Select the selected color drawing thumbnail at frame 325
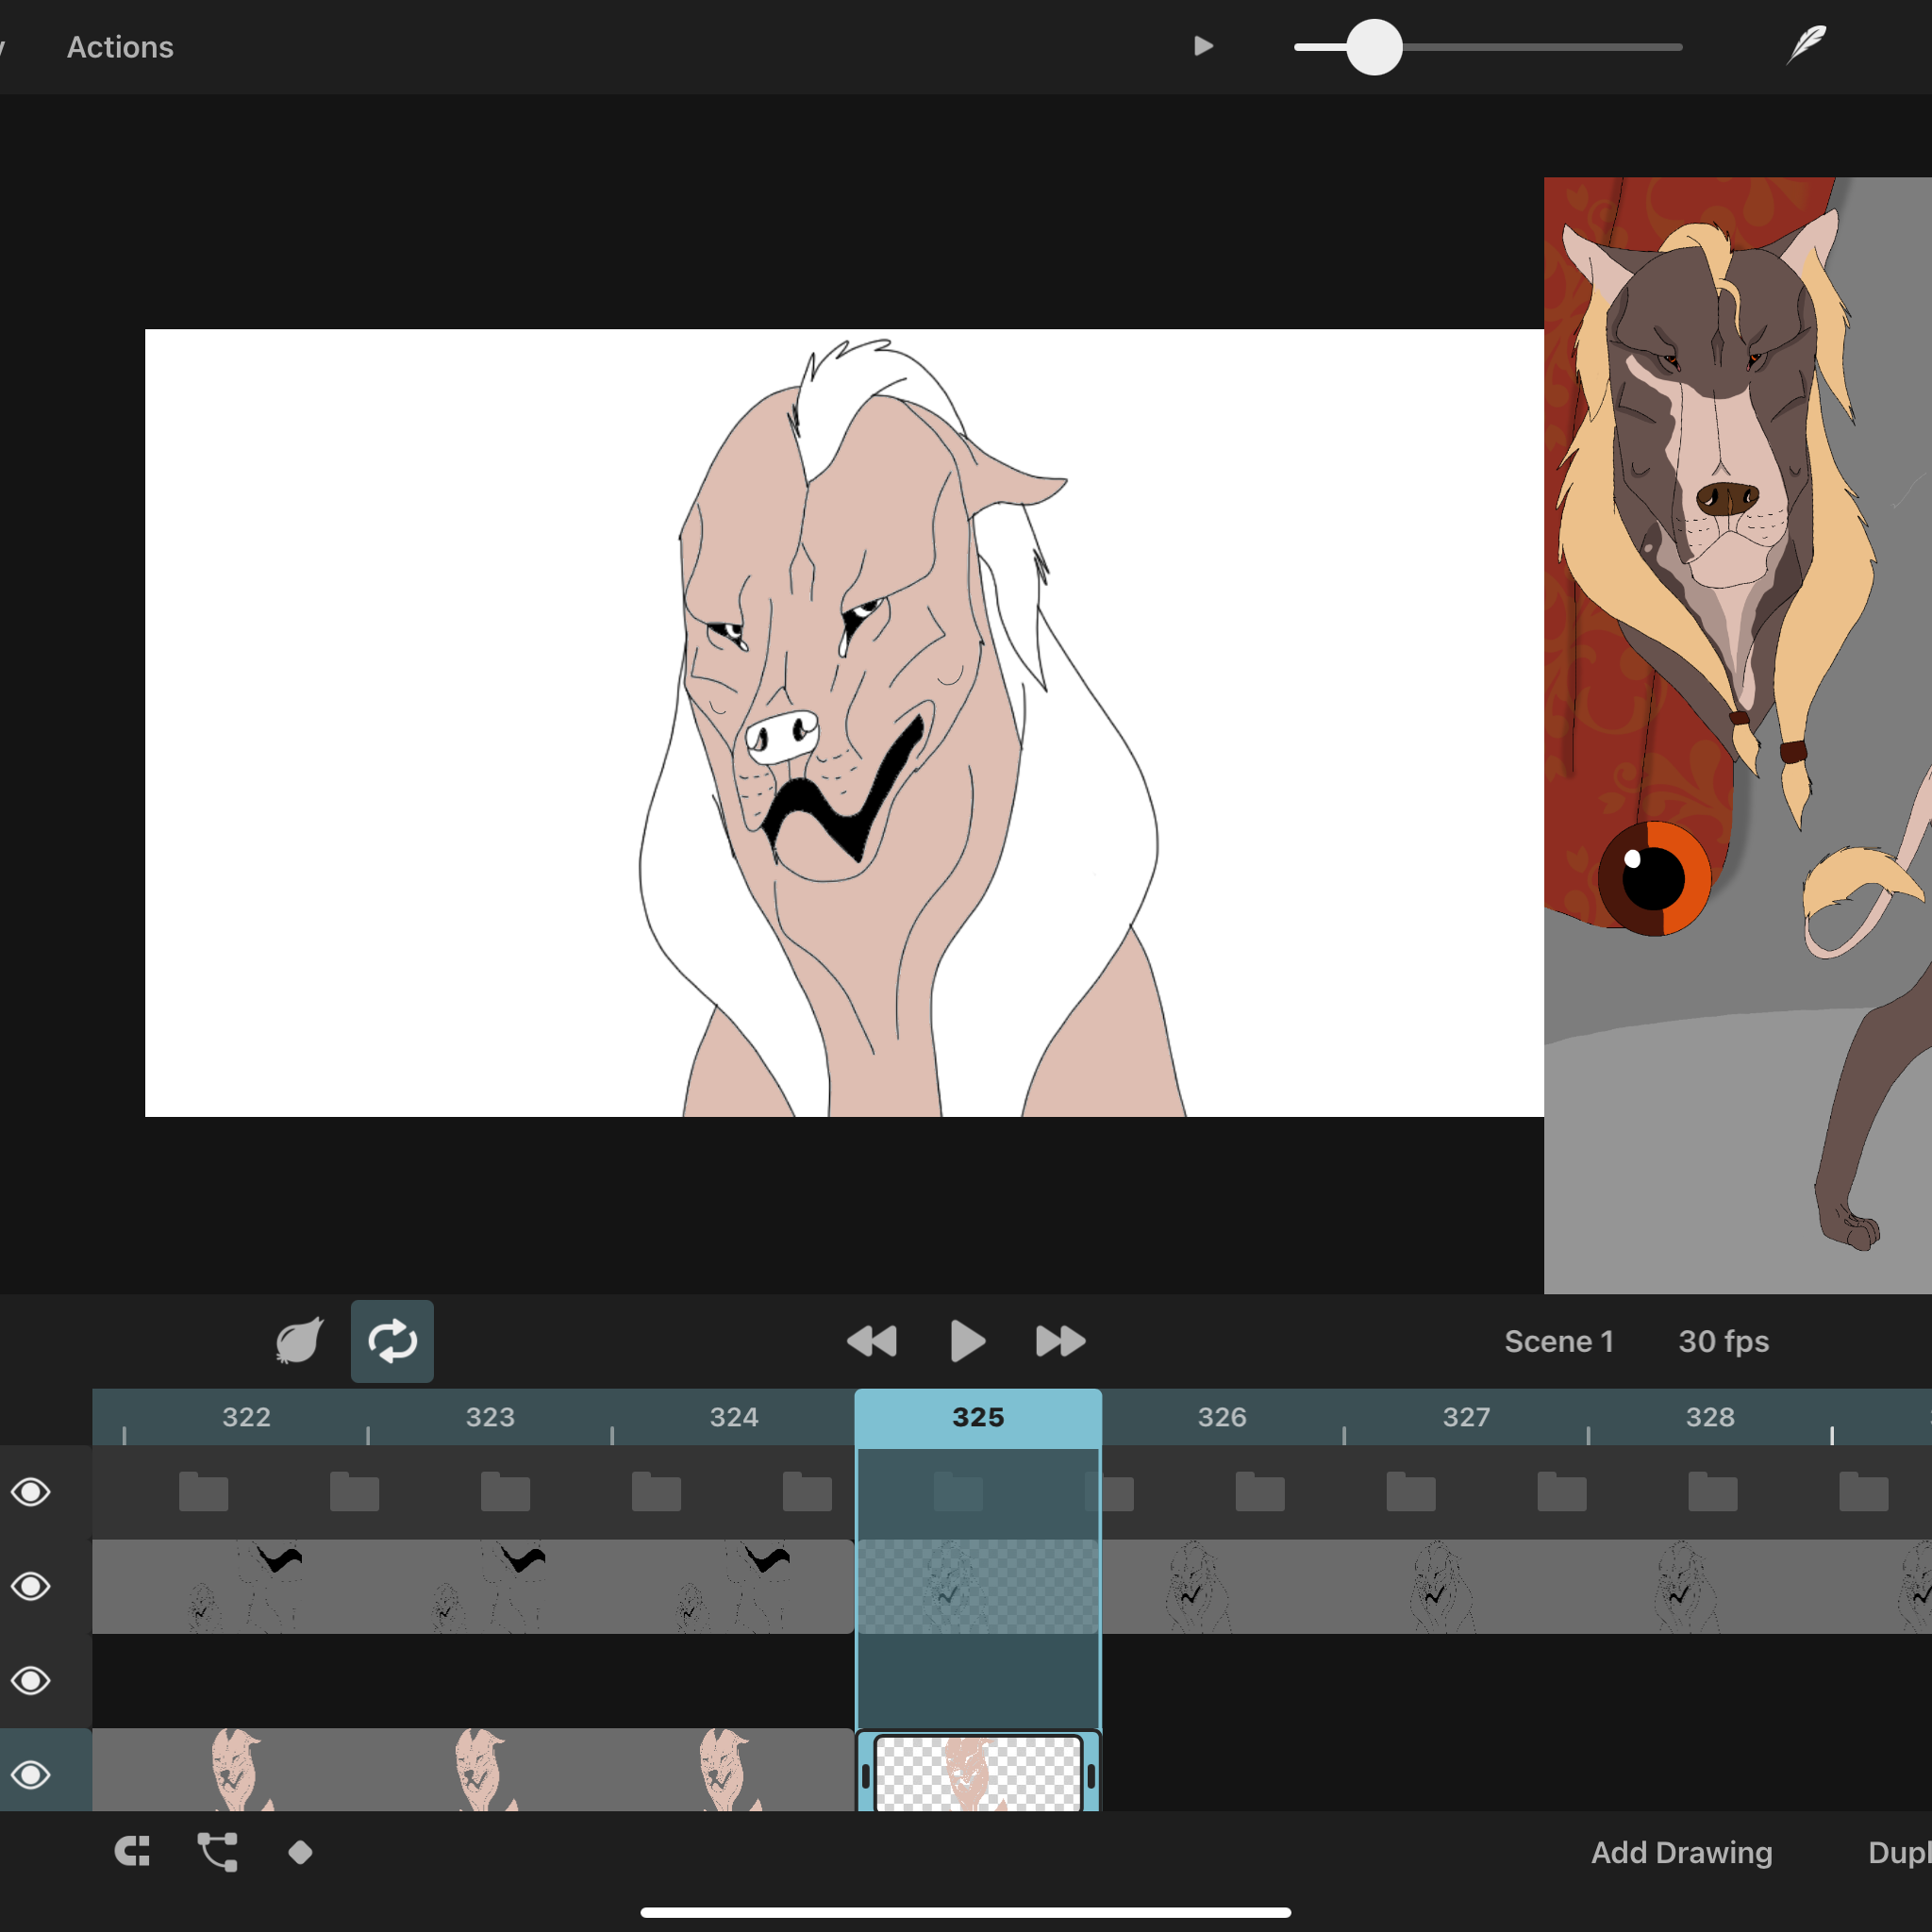 tap(978, 1773)
